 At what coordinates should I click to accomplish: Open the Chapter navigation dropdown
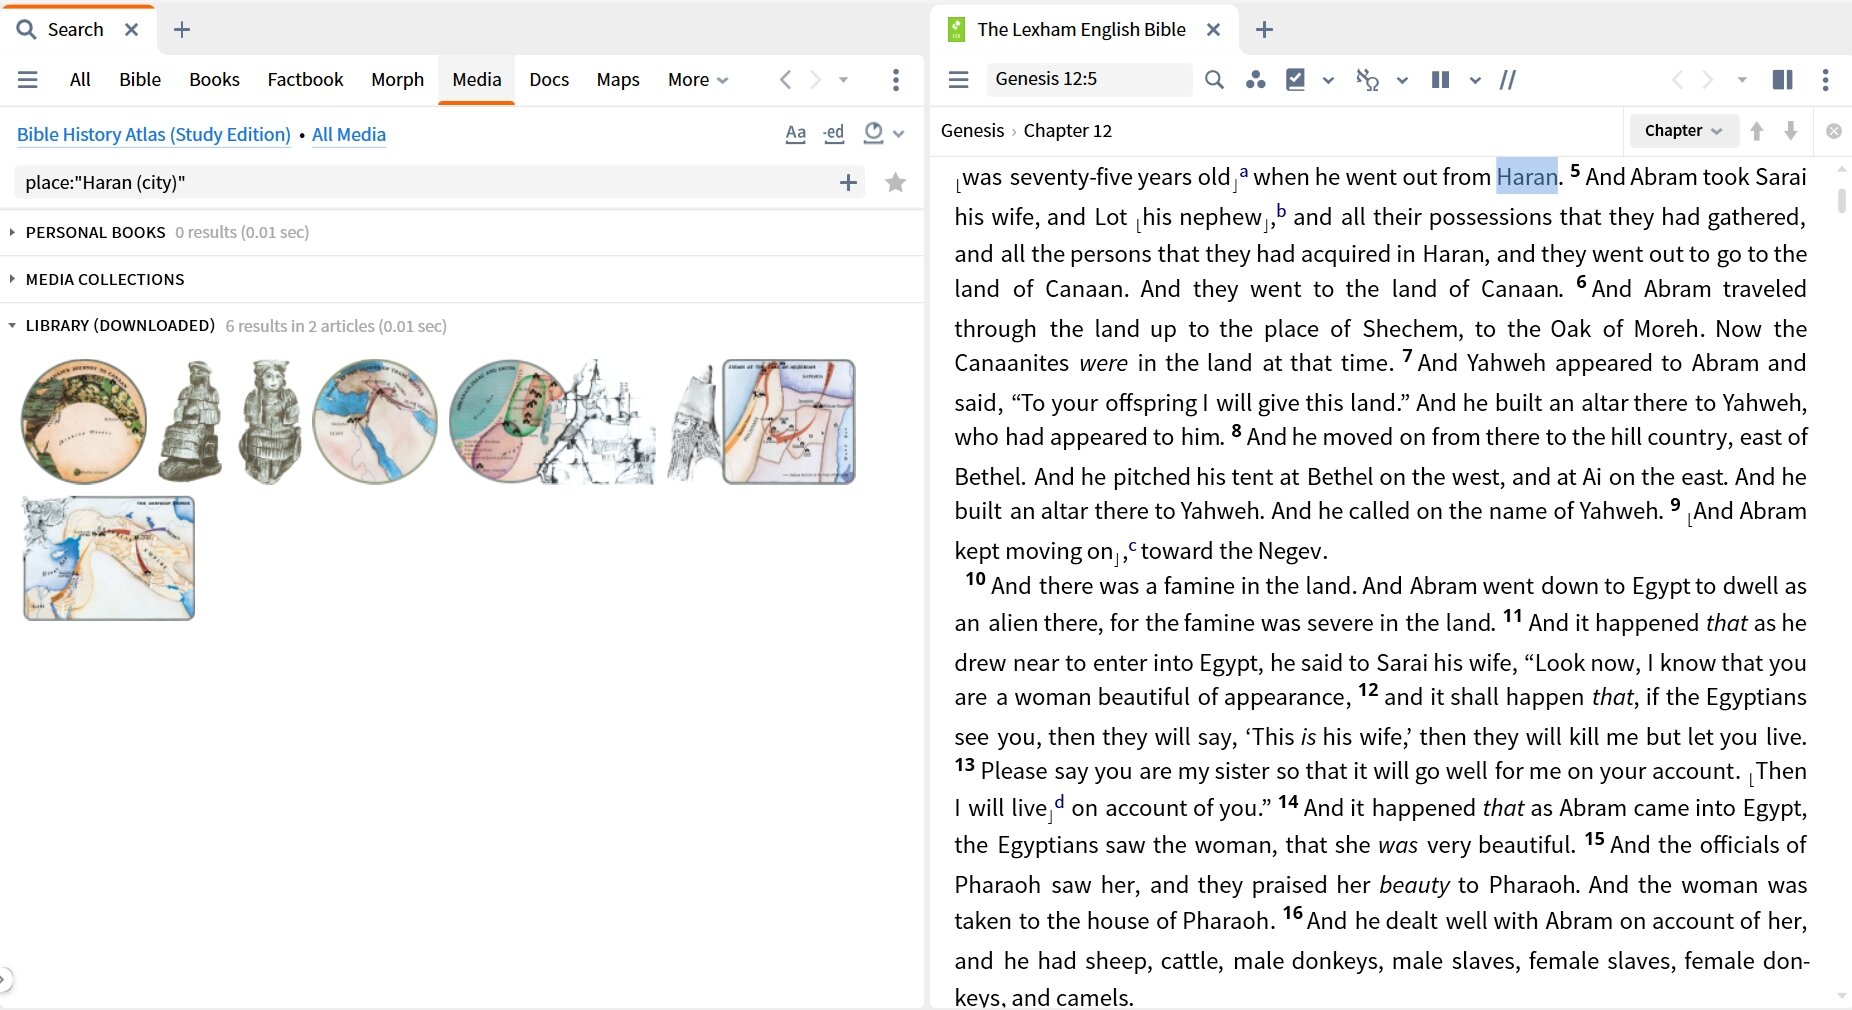[1683, 130]
